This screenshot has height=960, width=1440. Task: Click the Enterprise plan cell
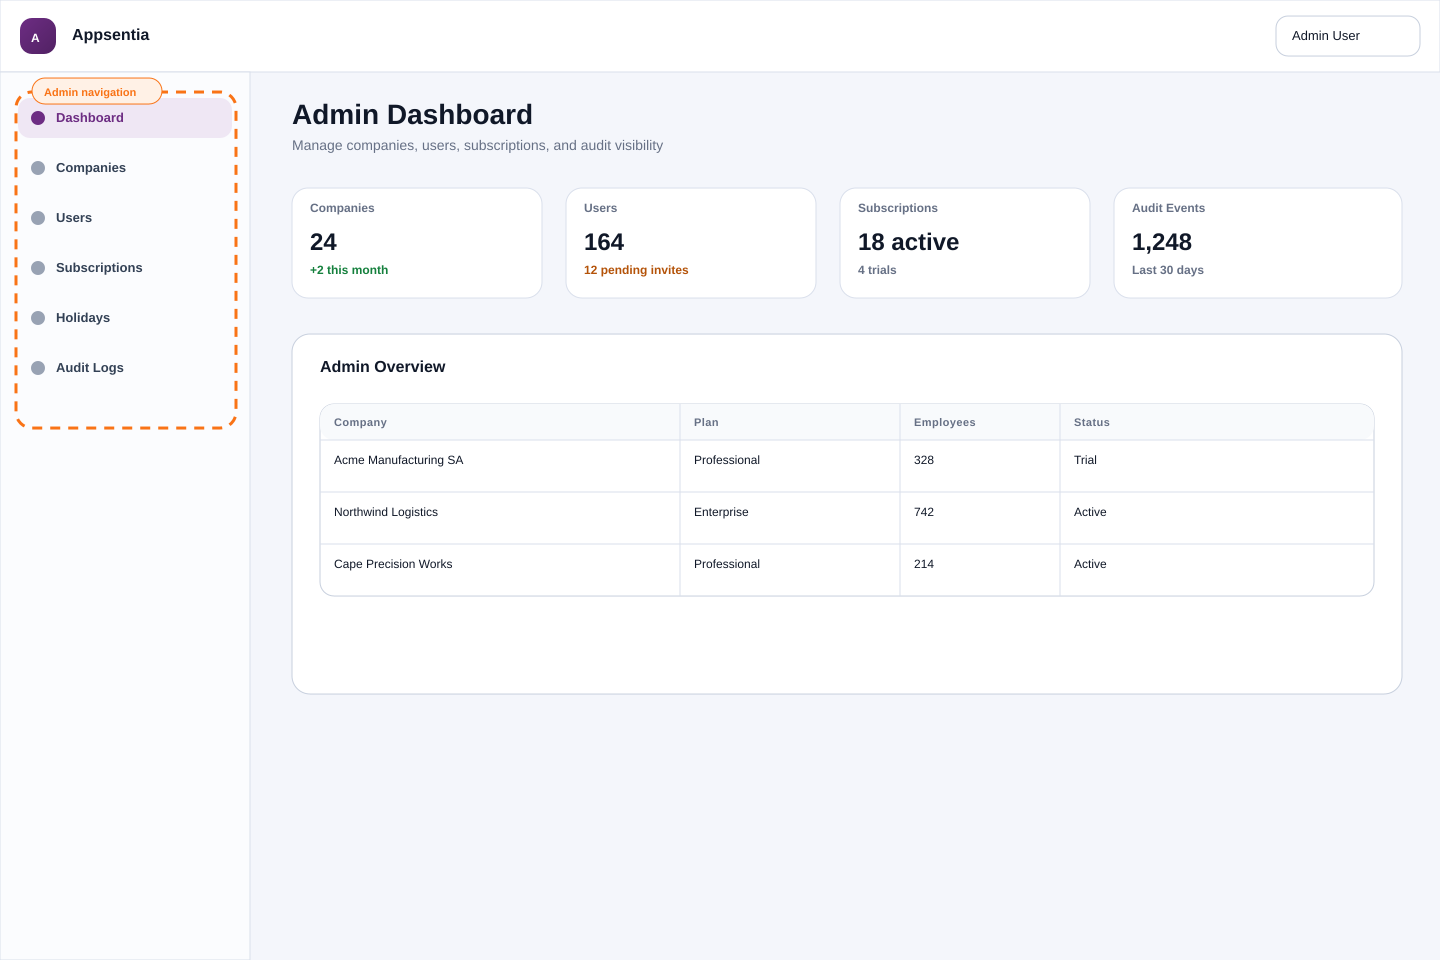(x=790, y=518)
